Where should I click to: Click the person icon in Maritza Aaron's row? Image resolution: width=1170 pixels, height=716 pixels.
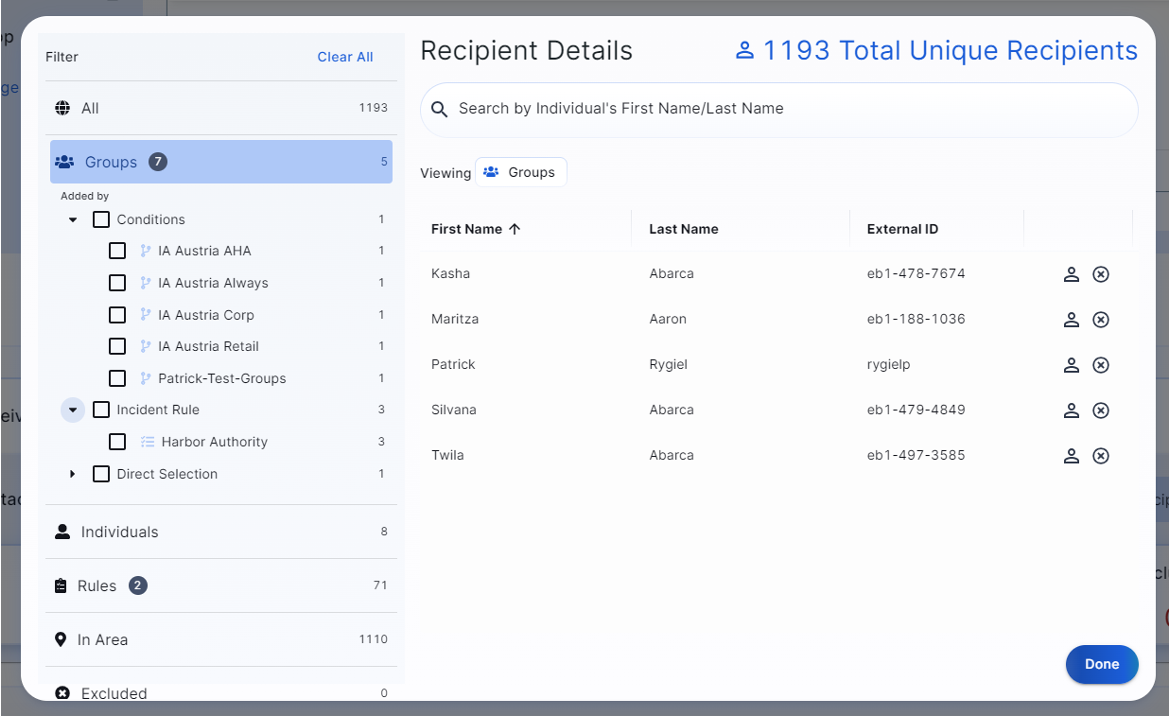[x=1071, y=320]
